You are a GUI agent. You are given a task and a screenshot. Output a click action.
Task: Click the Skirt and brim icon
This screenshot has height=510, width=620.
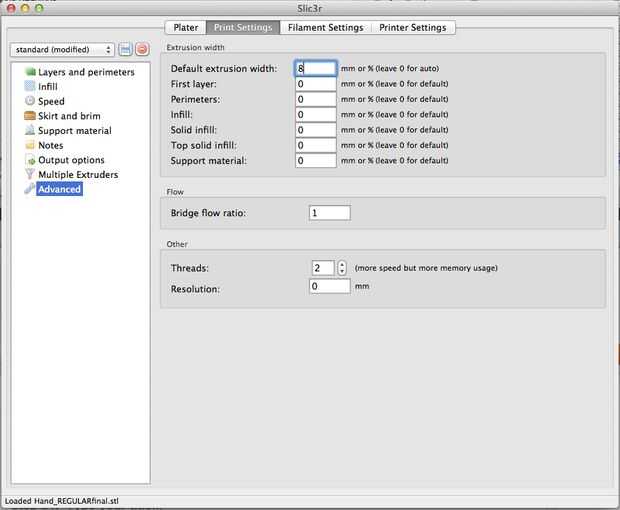pos(30,115)
